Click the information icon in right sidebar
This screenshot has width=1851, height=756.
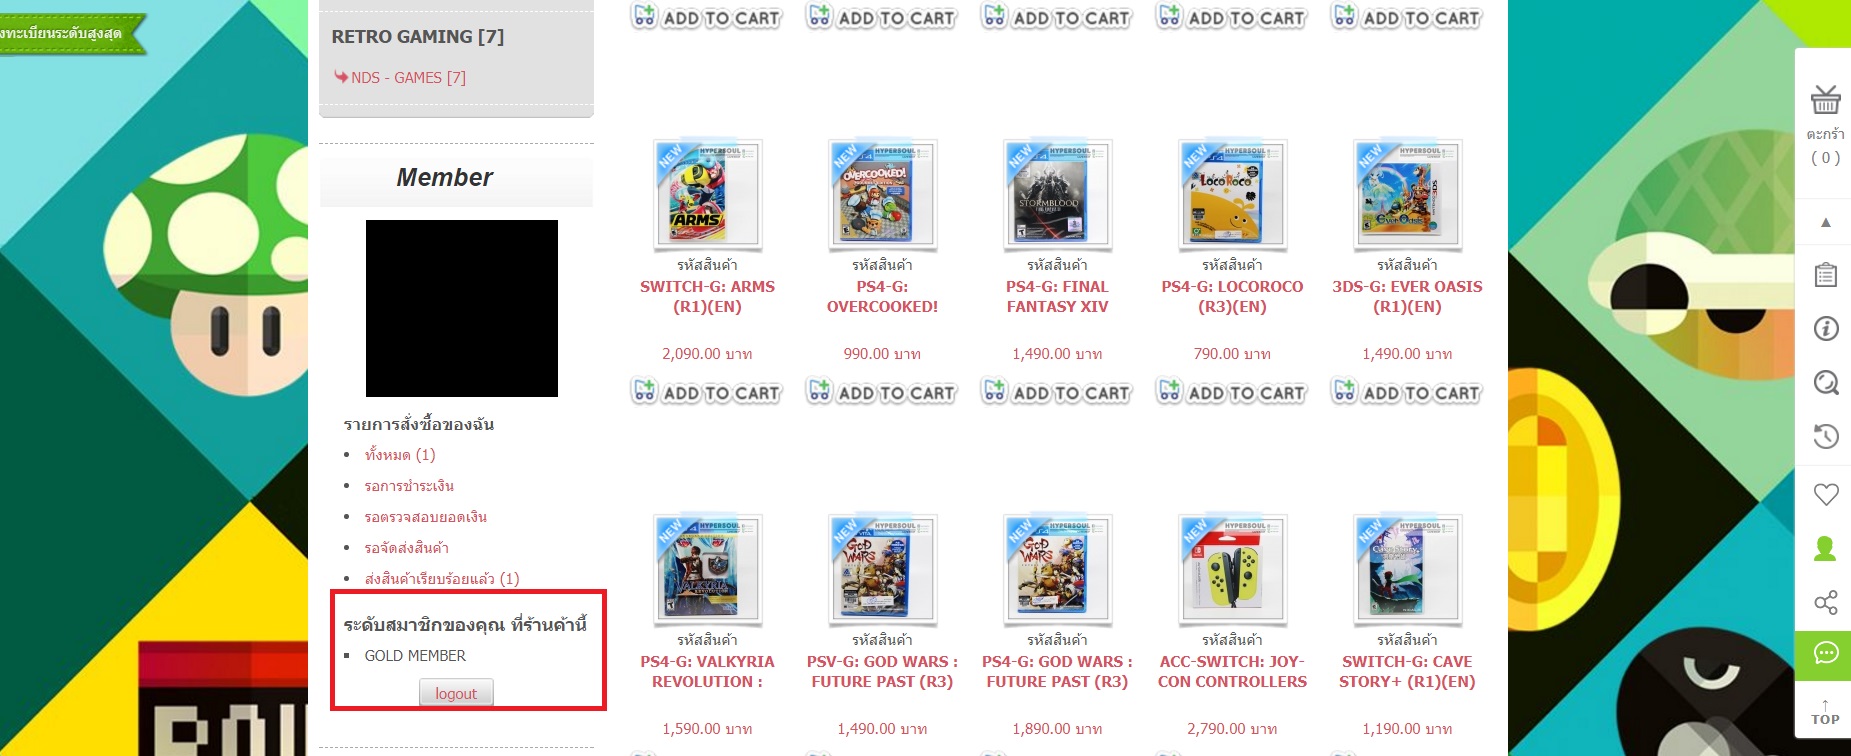pos(1825,328)
